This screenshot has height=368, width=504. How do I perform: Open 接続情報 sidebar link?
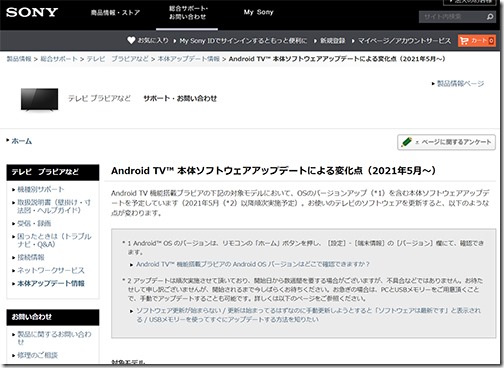point(31,257)
